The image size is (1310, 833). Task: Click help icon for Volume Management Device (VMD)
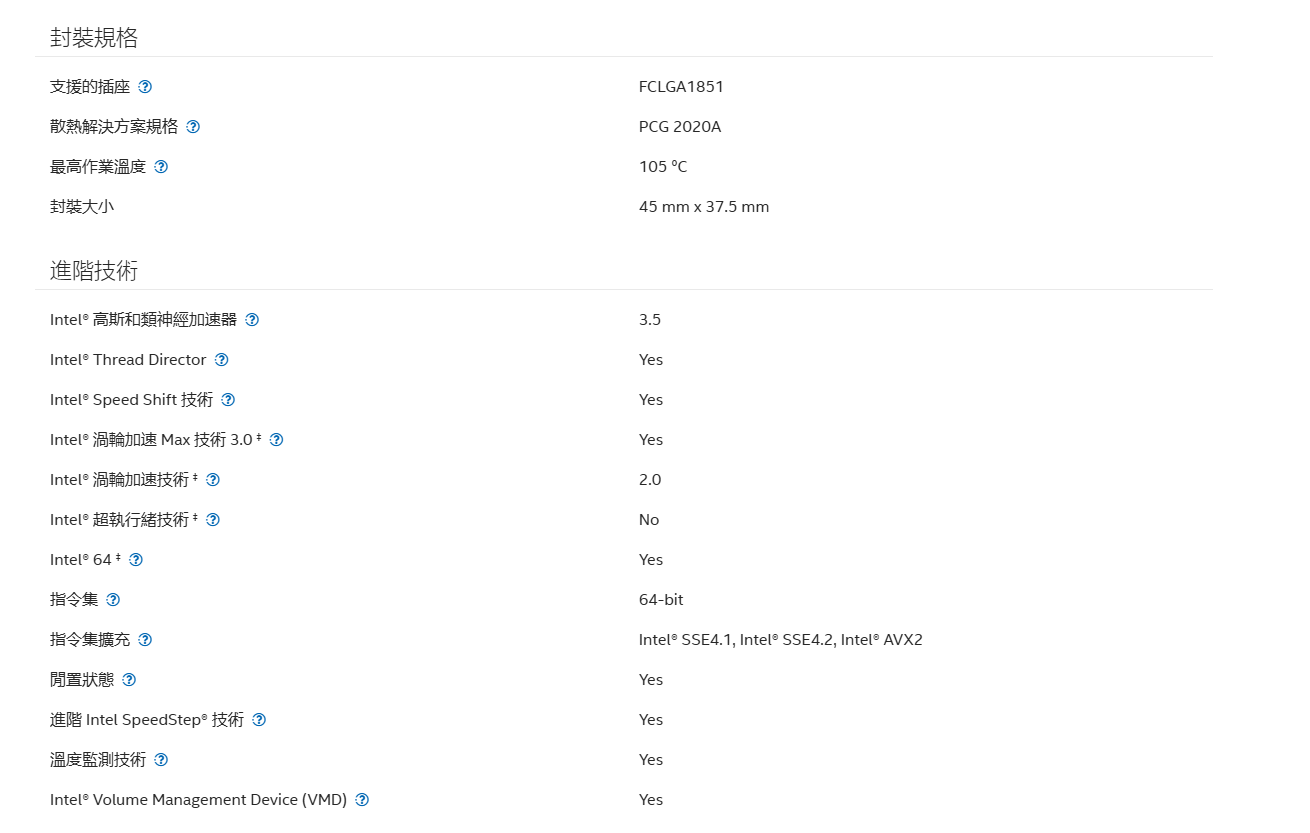[x=362, y=800]
